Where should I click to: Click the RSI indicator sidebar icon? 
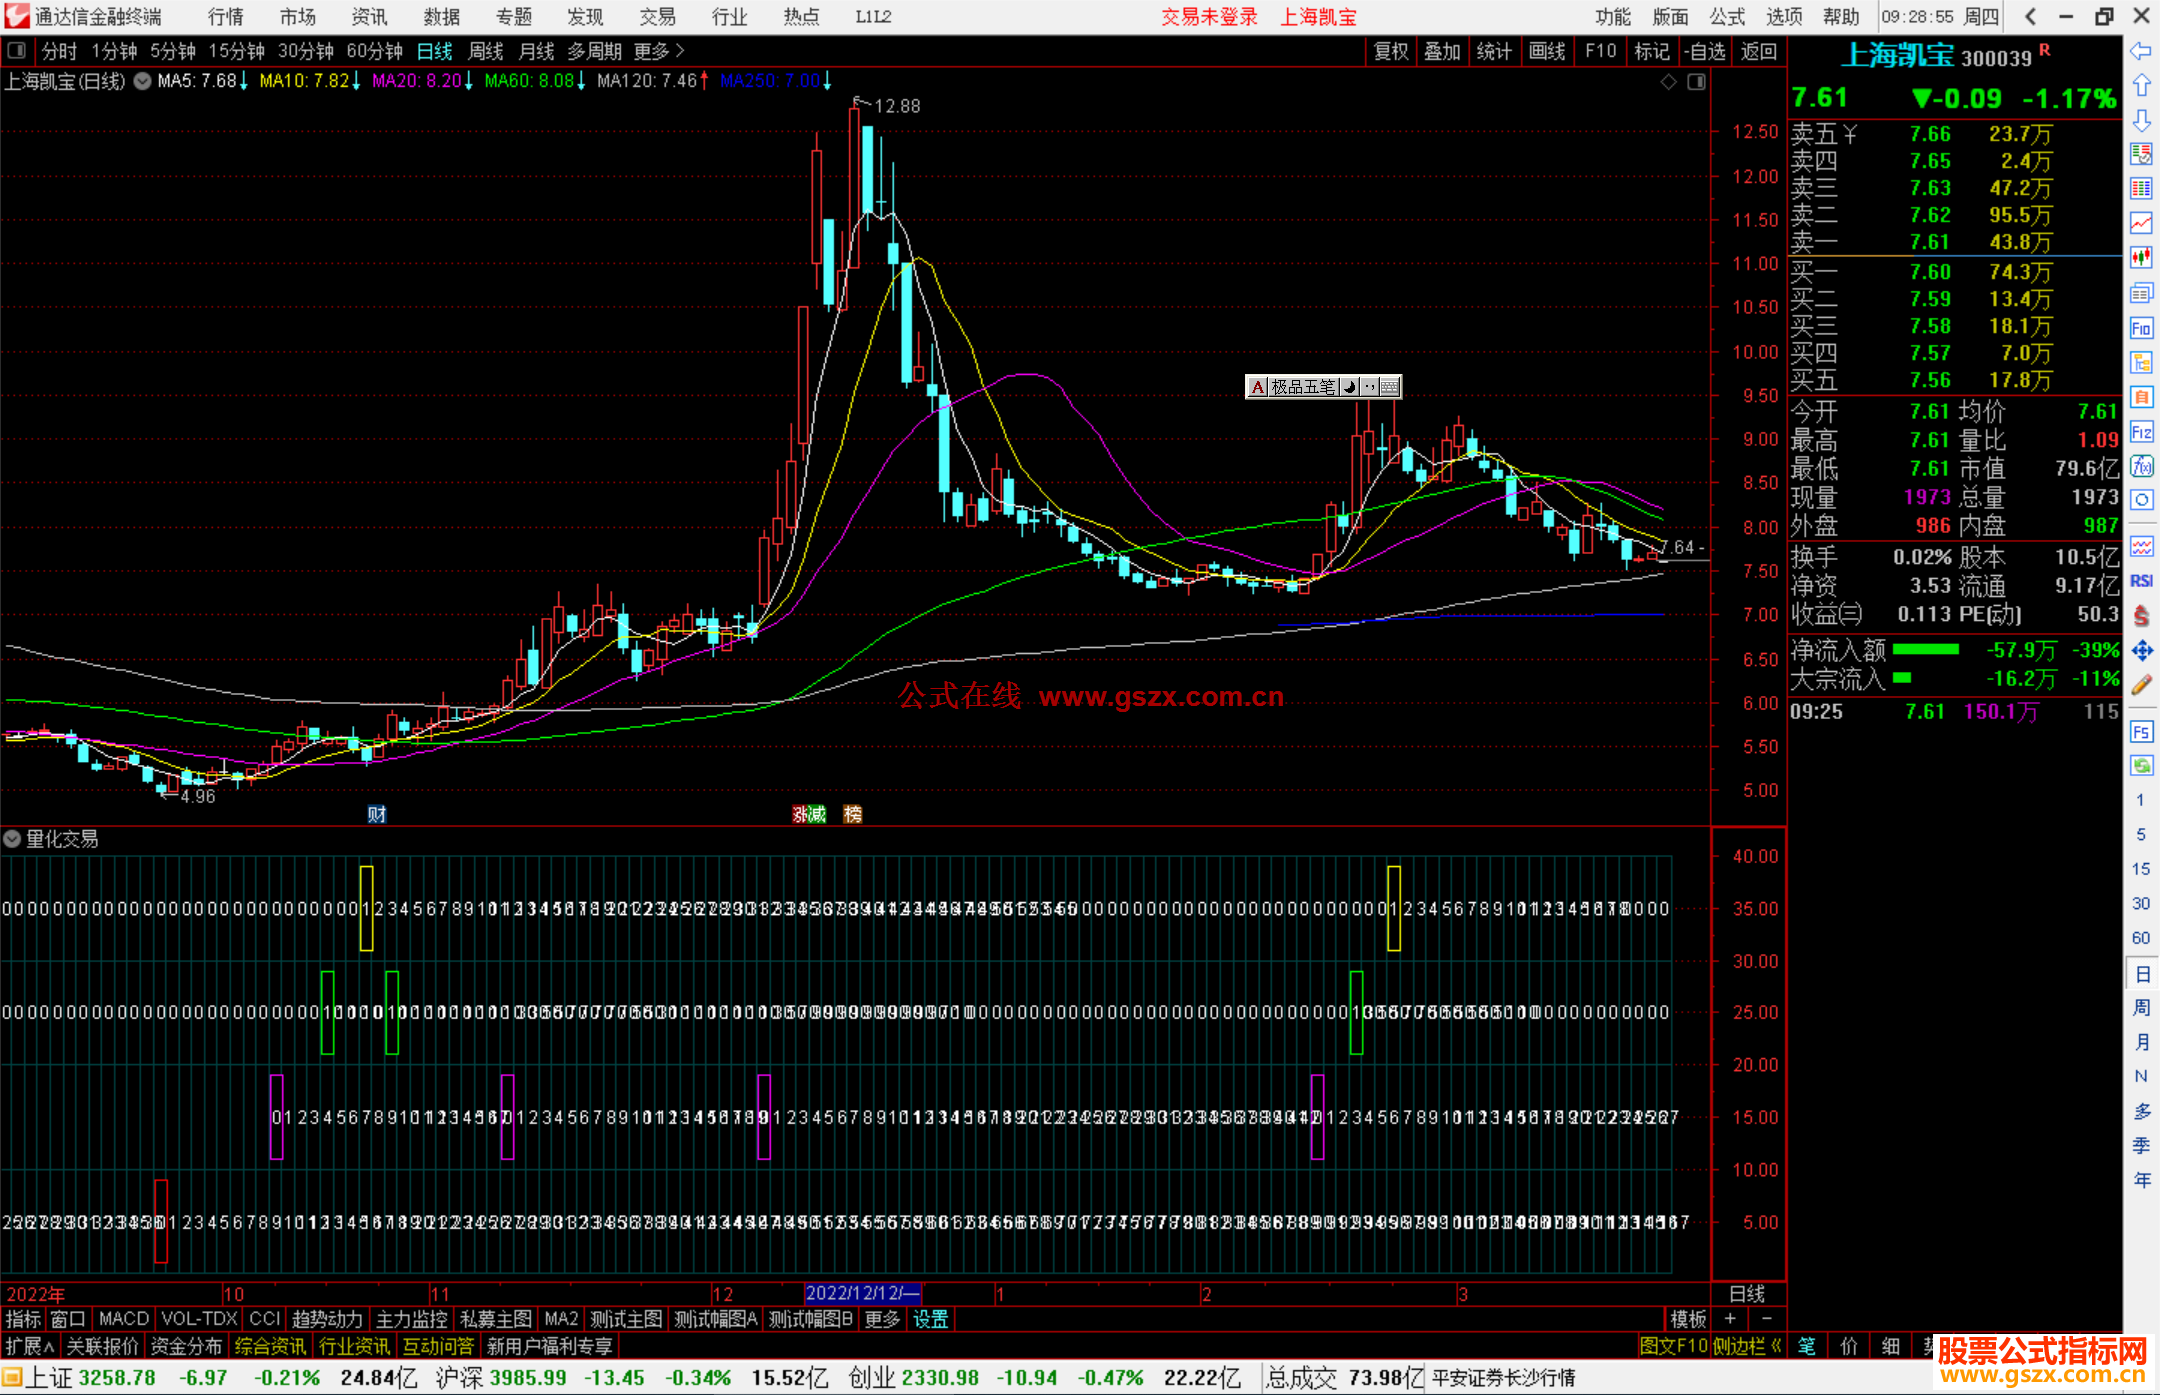coord(2141,581)
